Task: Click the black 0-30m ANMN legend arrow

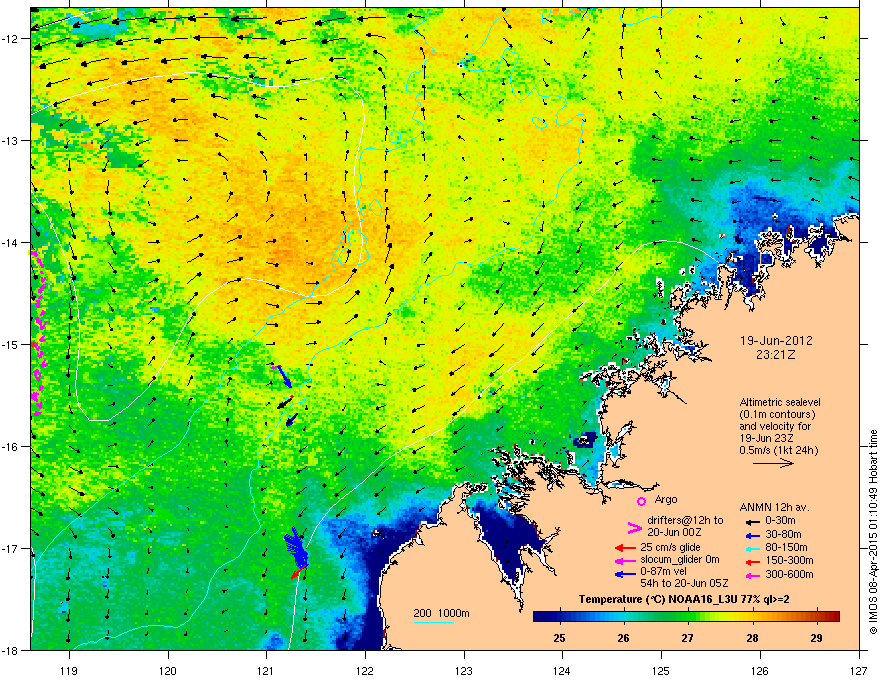Action: pos(751,521)
